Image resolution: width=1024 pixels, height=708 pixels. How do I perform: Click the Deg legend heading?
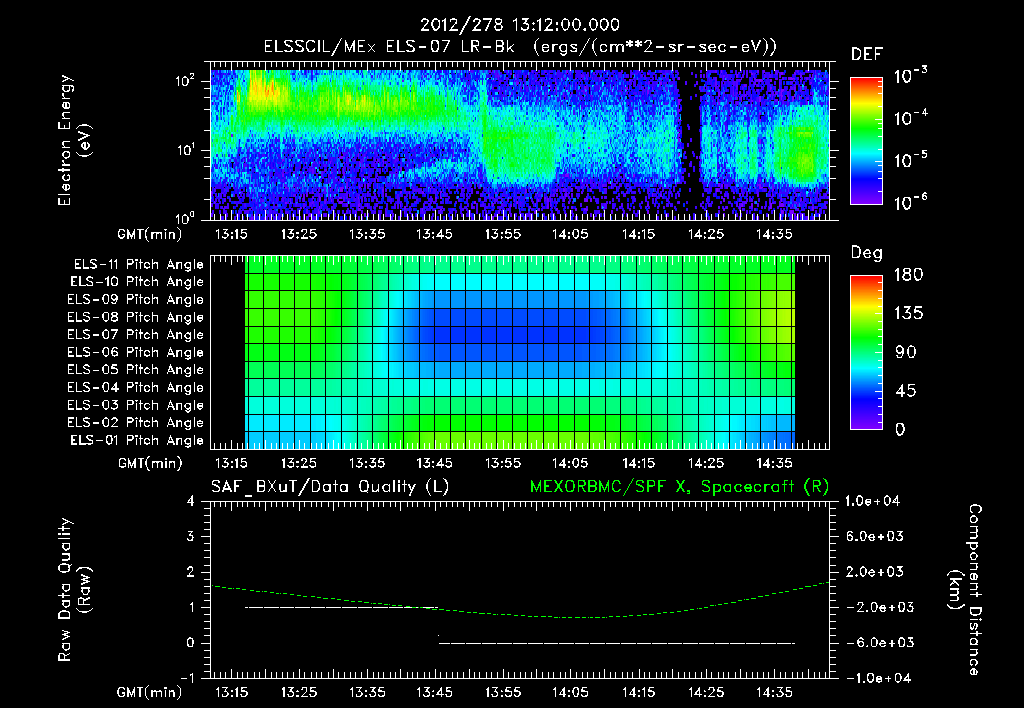(867, 253)
